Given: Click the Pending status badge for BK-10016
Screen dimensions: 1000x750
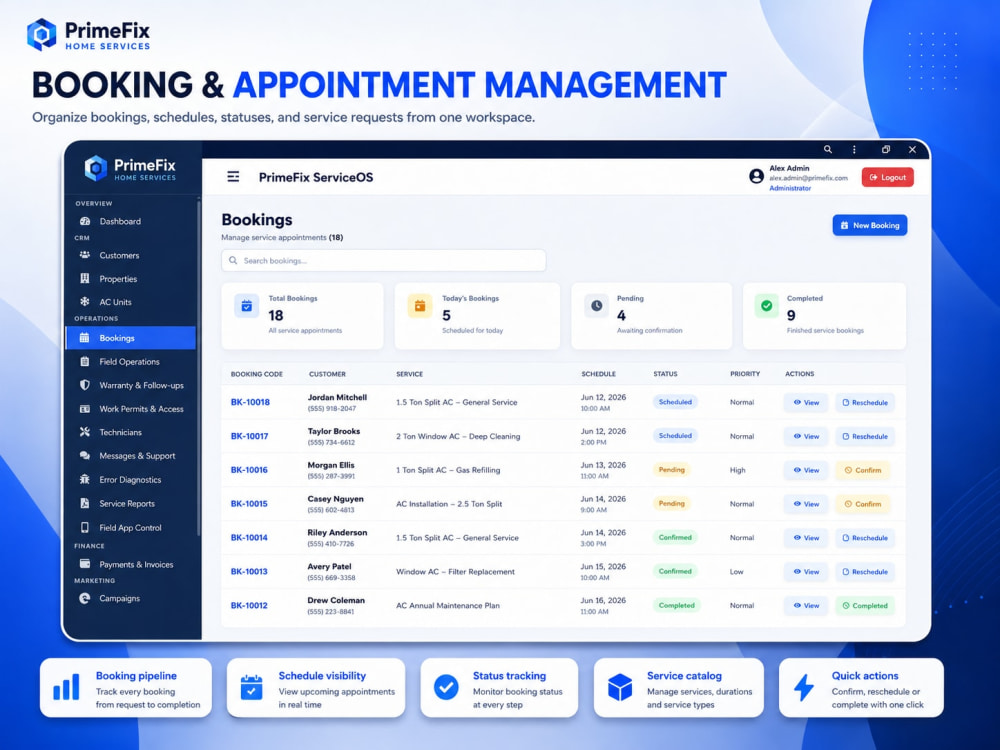Looking at the screenshot, I should coord(672,469).
